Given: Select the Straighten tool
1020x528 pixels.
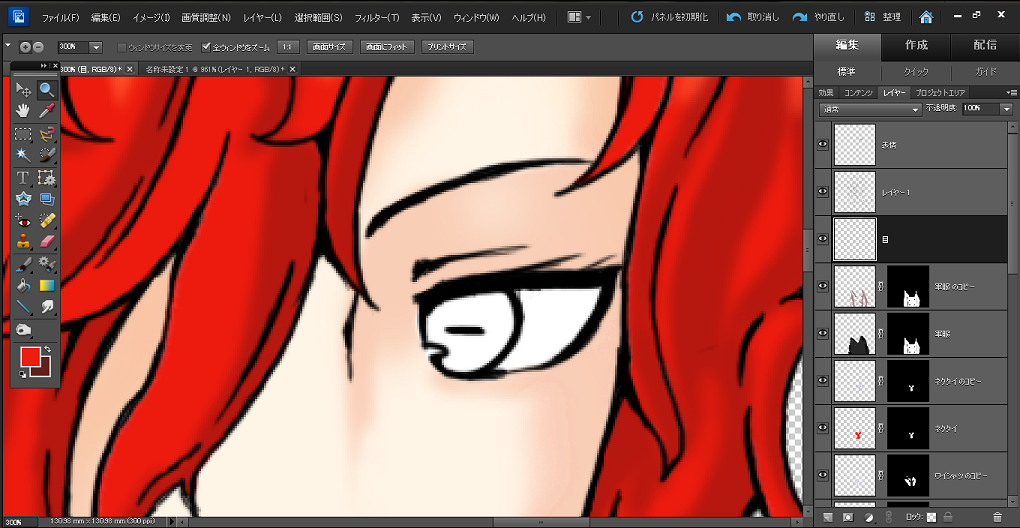Looking at the screenshot, I should 46,199.
